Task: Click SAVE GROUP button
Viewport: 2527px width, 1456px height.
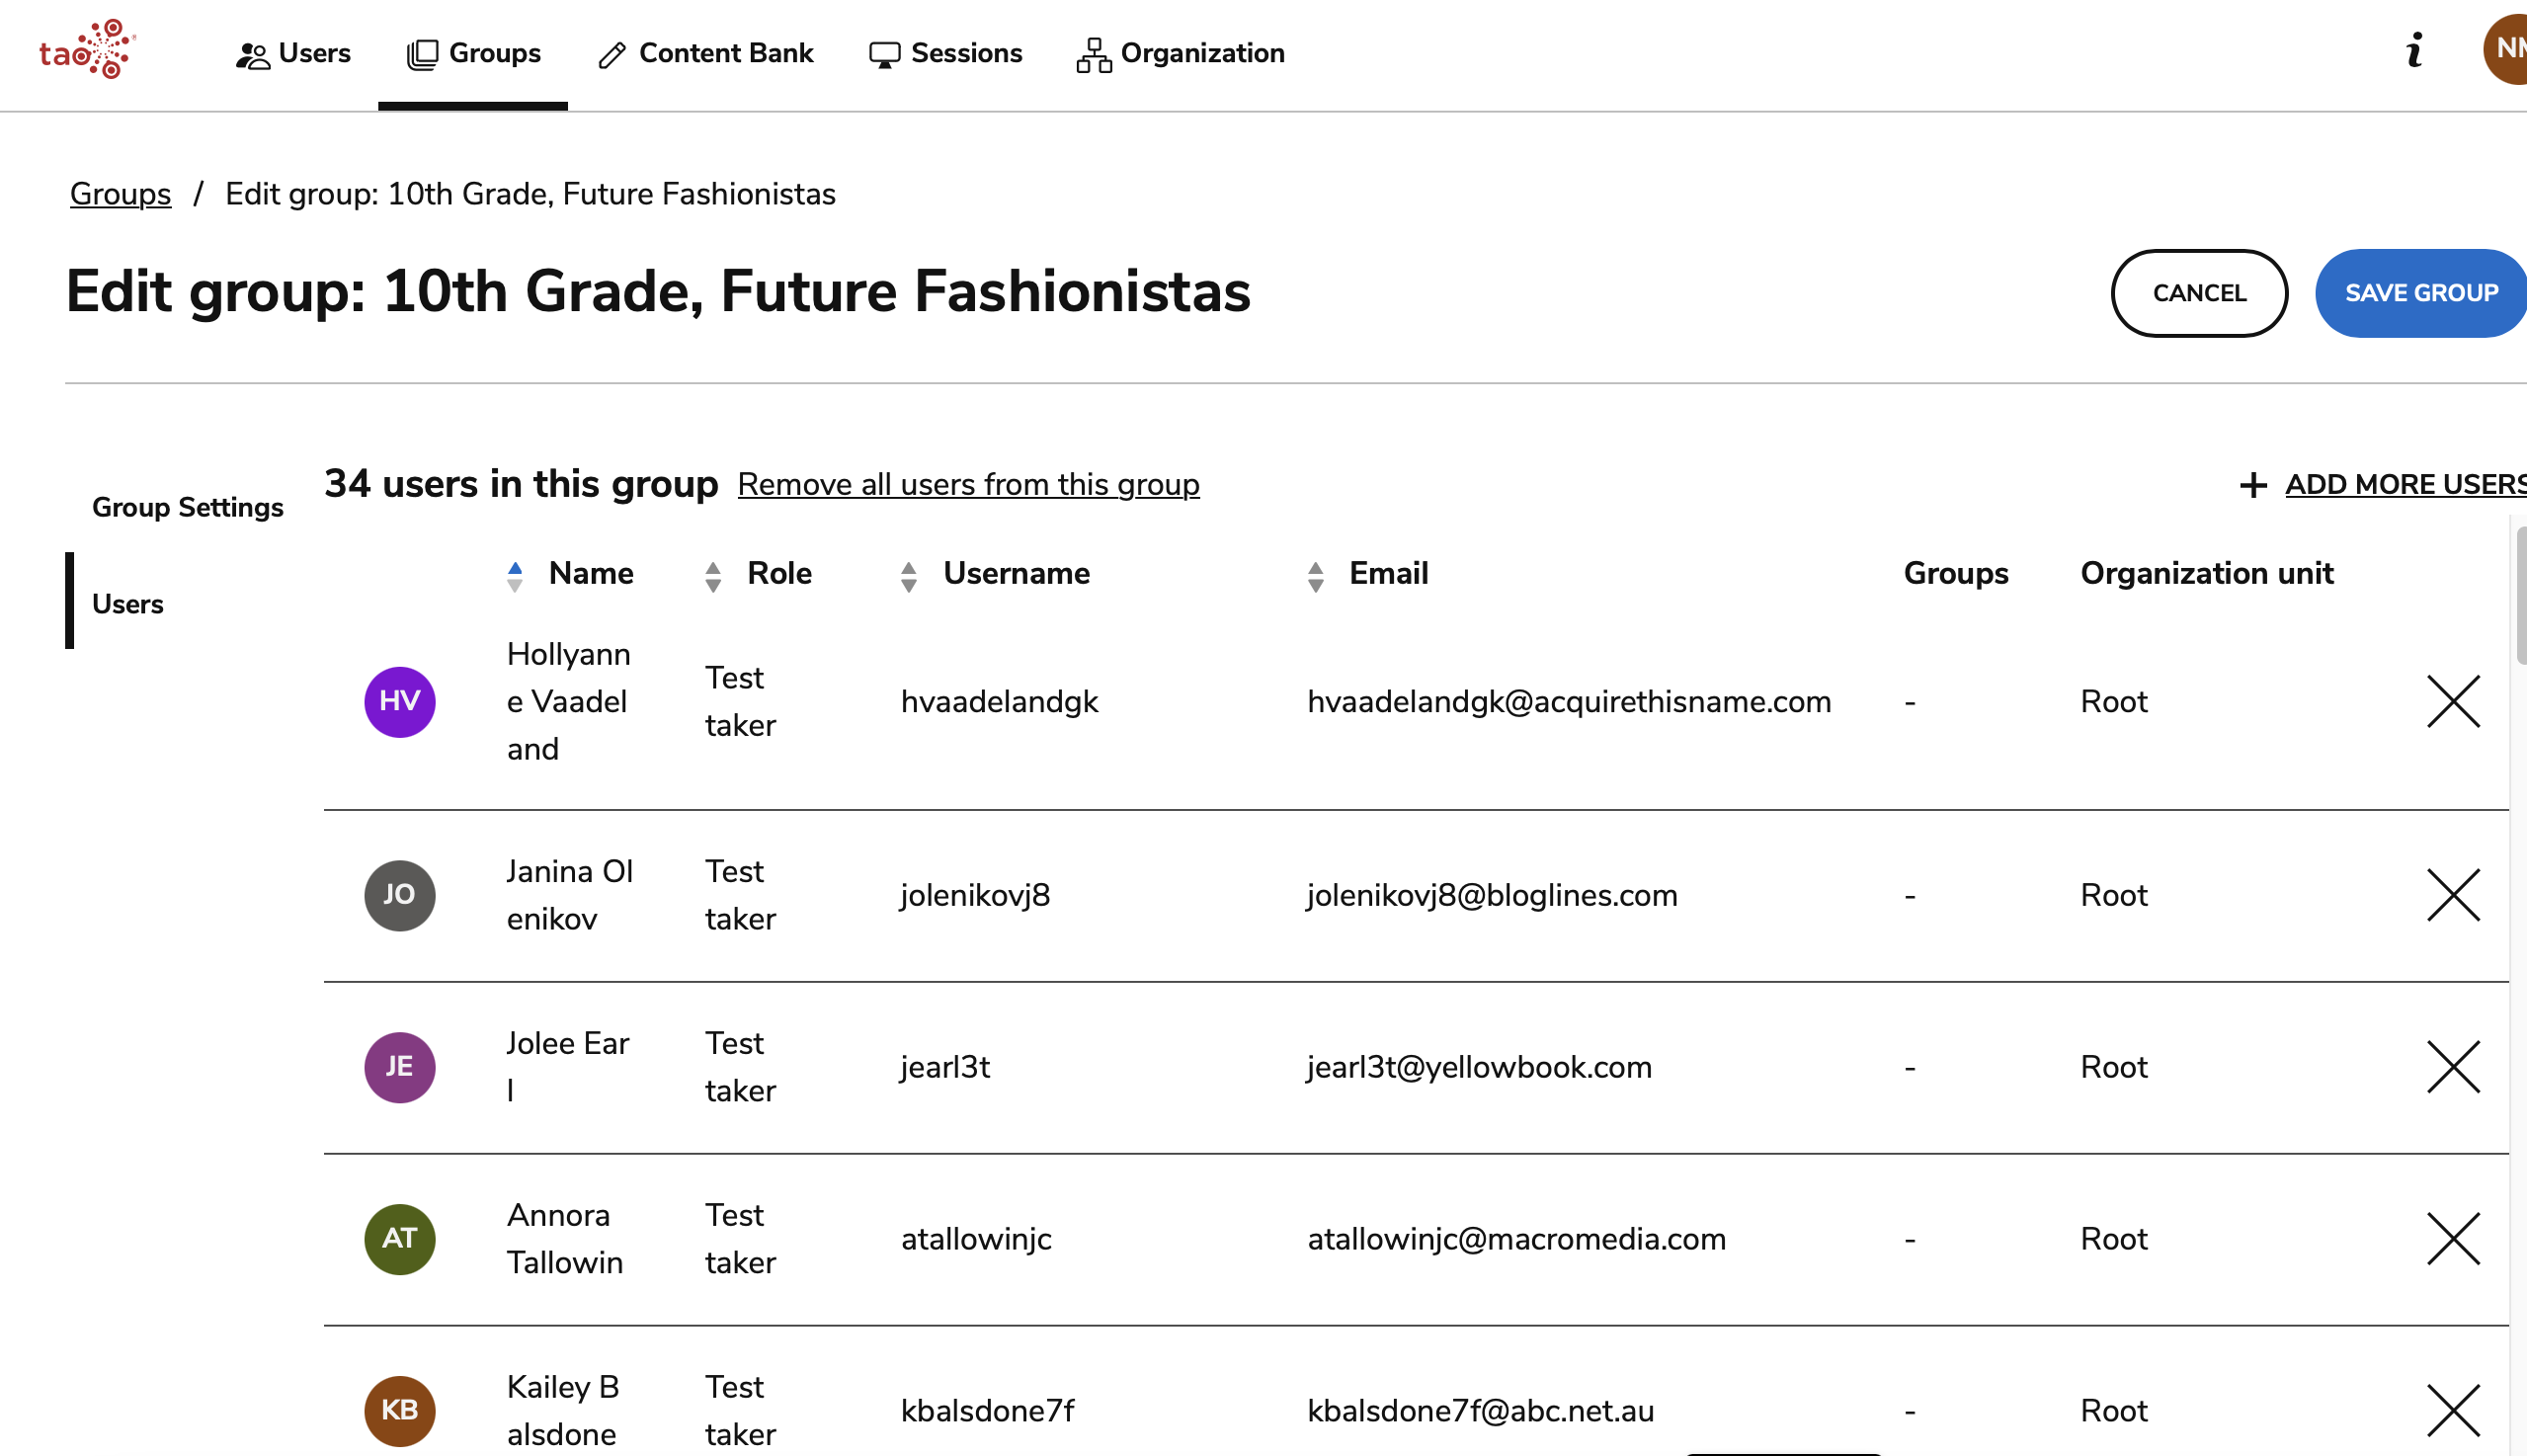Action: pyautogui.click(x=2421, y=291)
